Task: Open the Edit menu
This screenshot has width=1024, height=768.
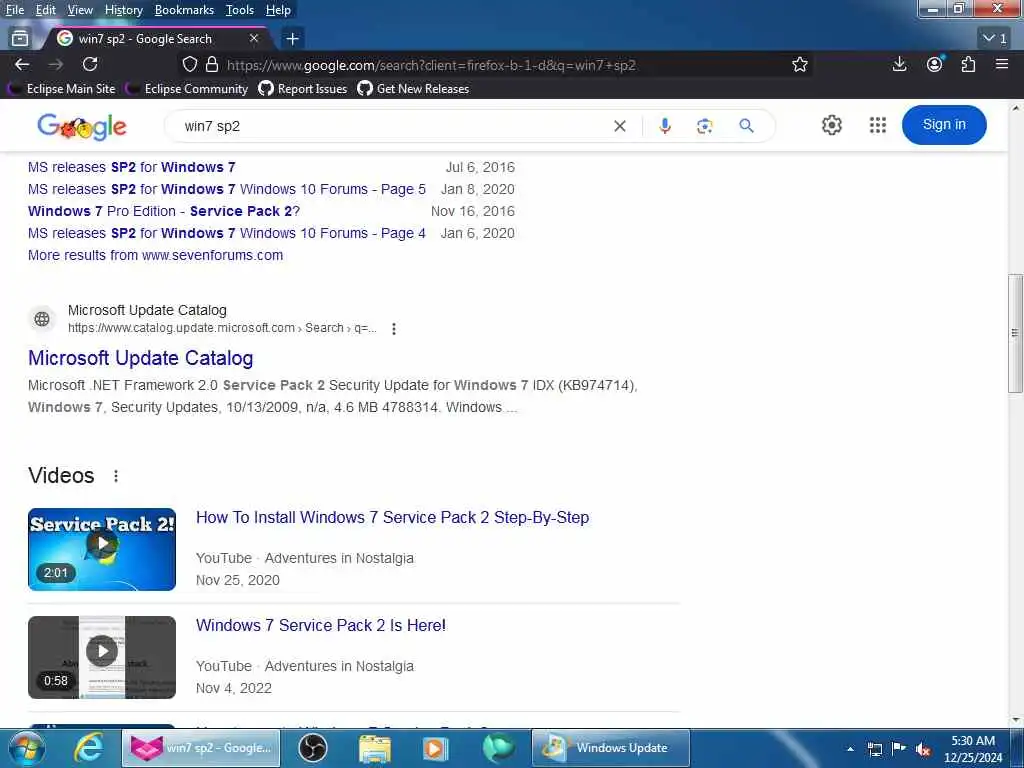Action: click(46, 10)
